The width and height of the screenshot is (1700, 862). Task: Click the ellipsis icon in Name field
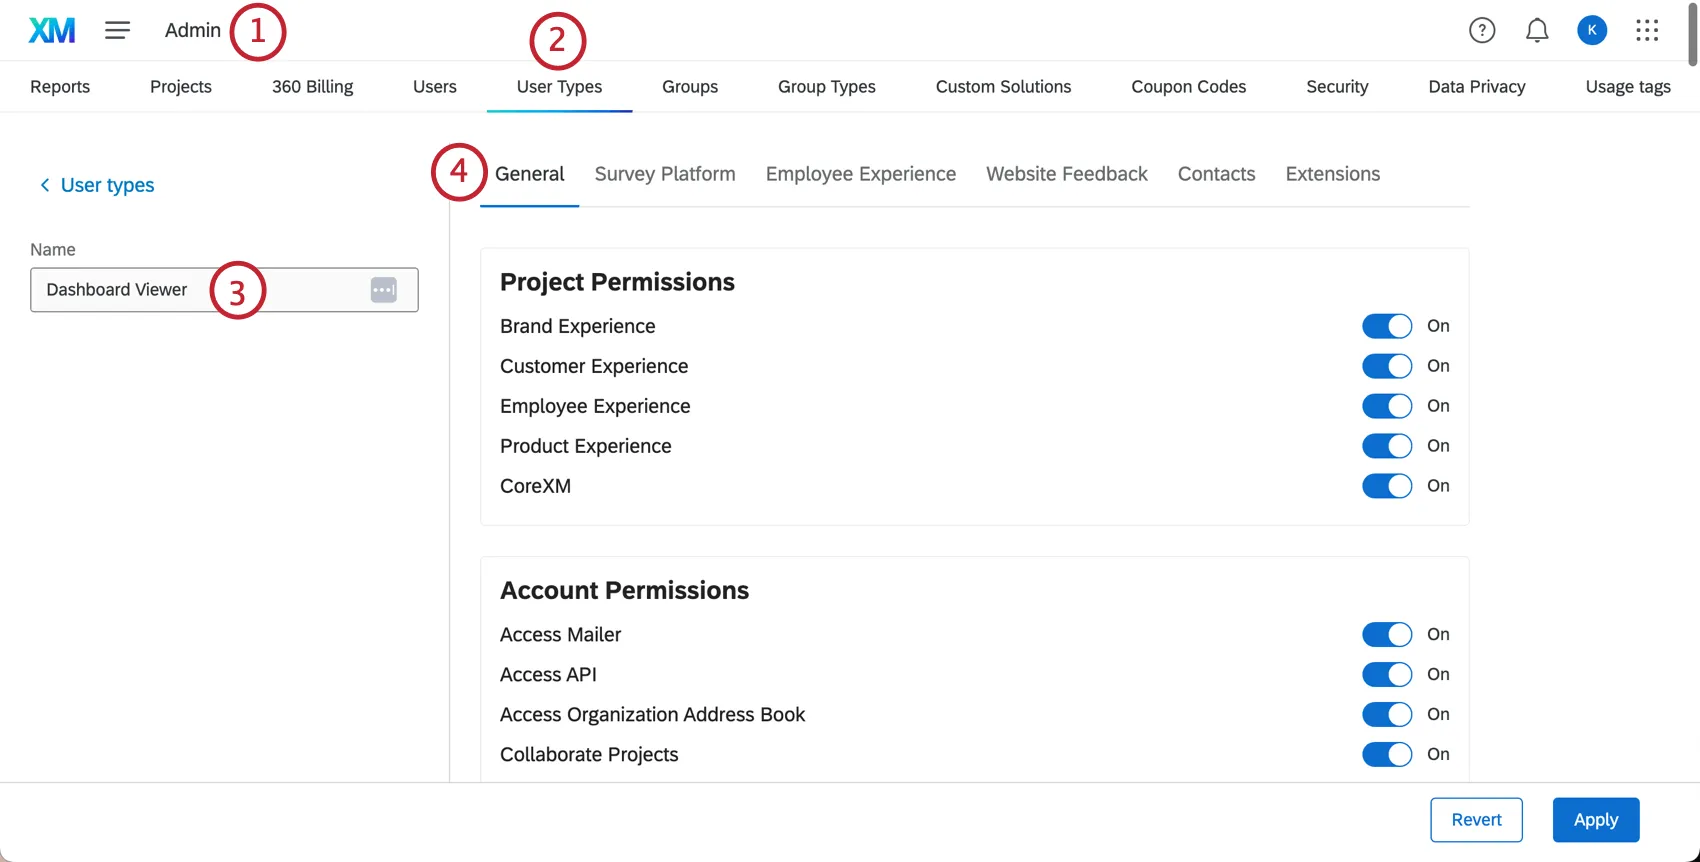tap(384, 290)
